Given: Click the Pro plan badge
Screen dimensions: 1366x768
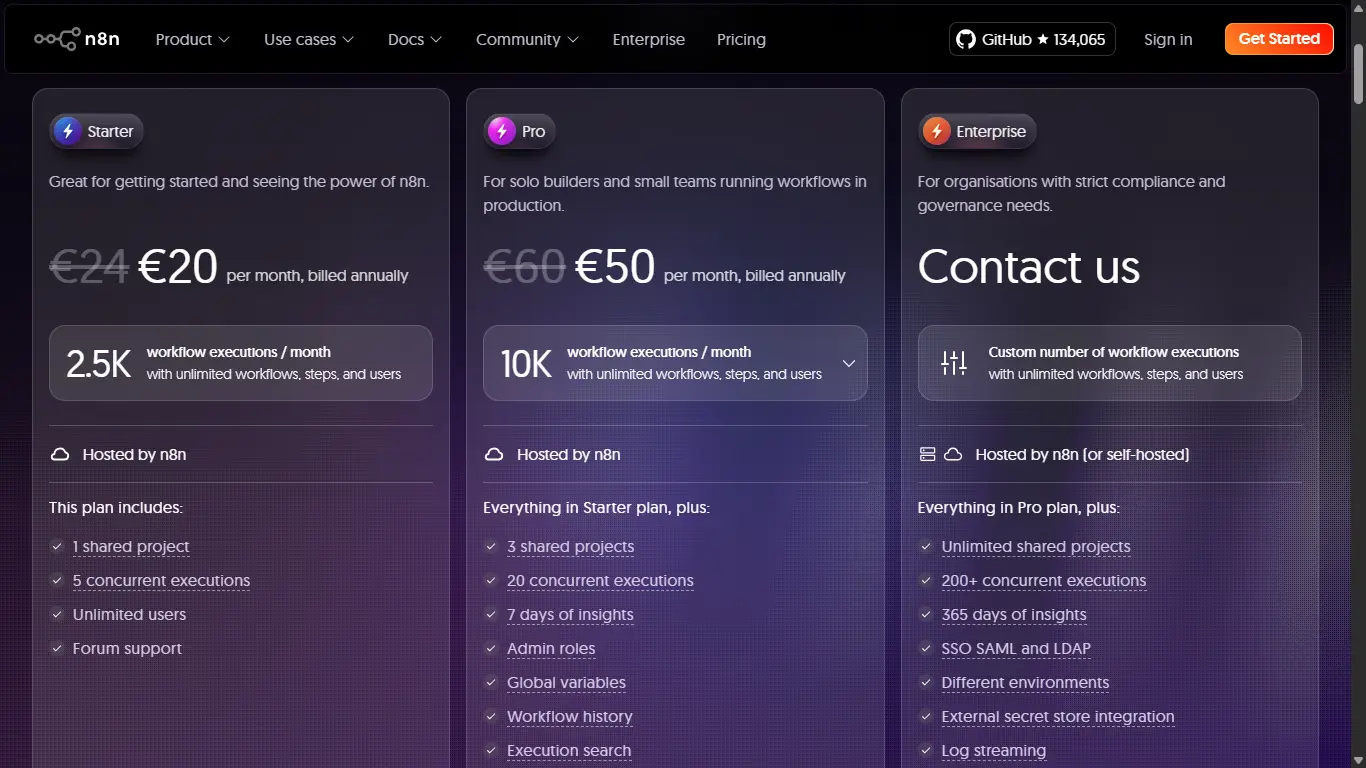Looking at the screenshot, I should (519, 131).
